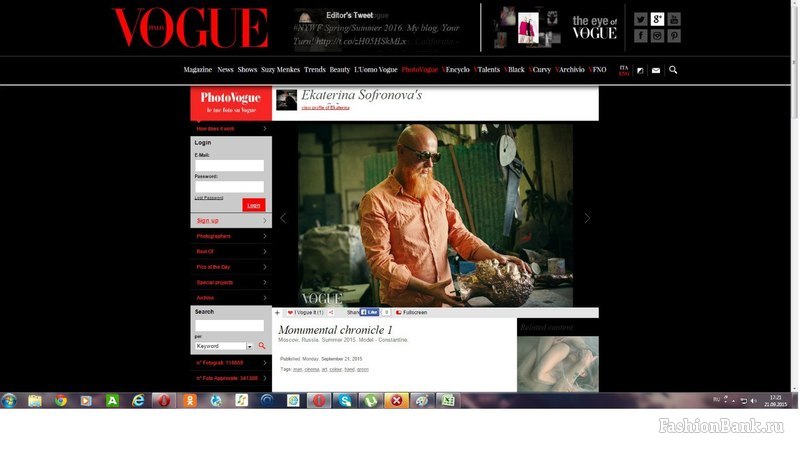Open the Magazine menu item
This screenshot has height=450, width=800.
tap(197, 69)
